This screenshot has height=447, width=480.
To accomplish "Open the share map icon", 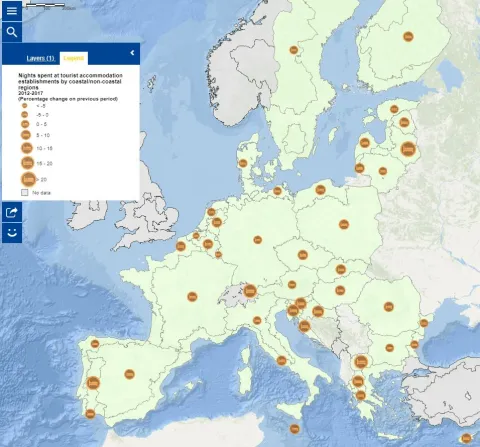I will tap(12, 212).
